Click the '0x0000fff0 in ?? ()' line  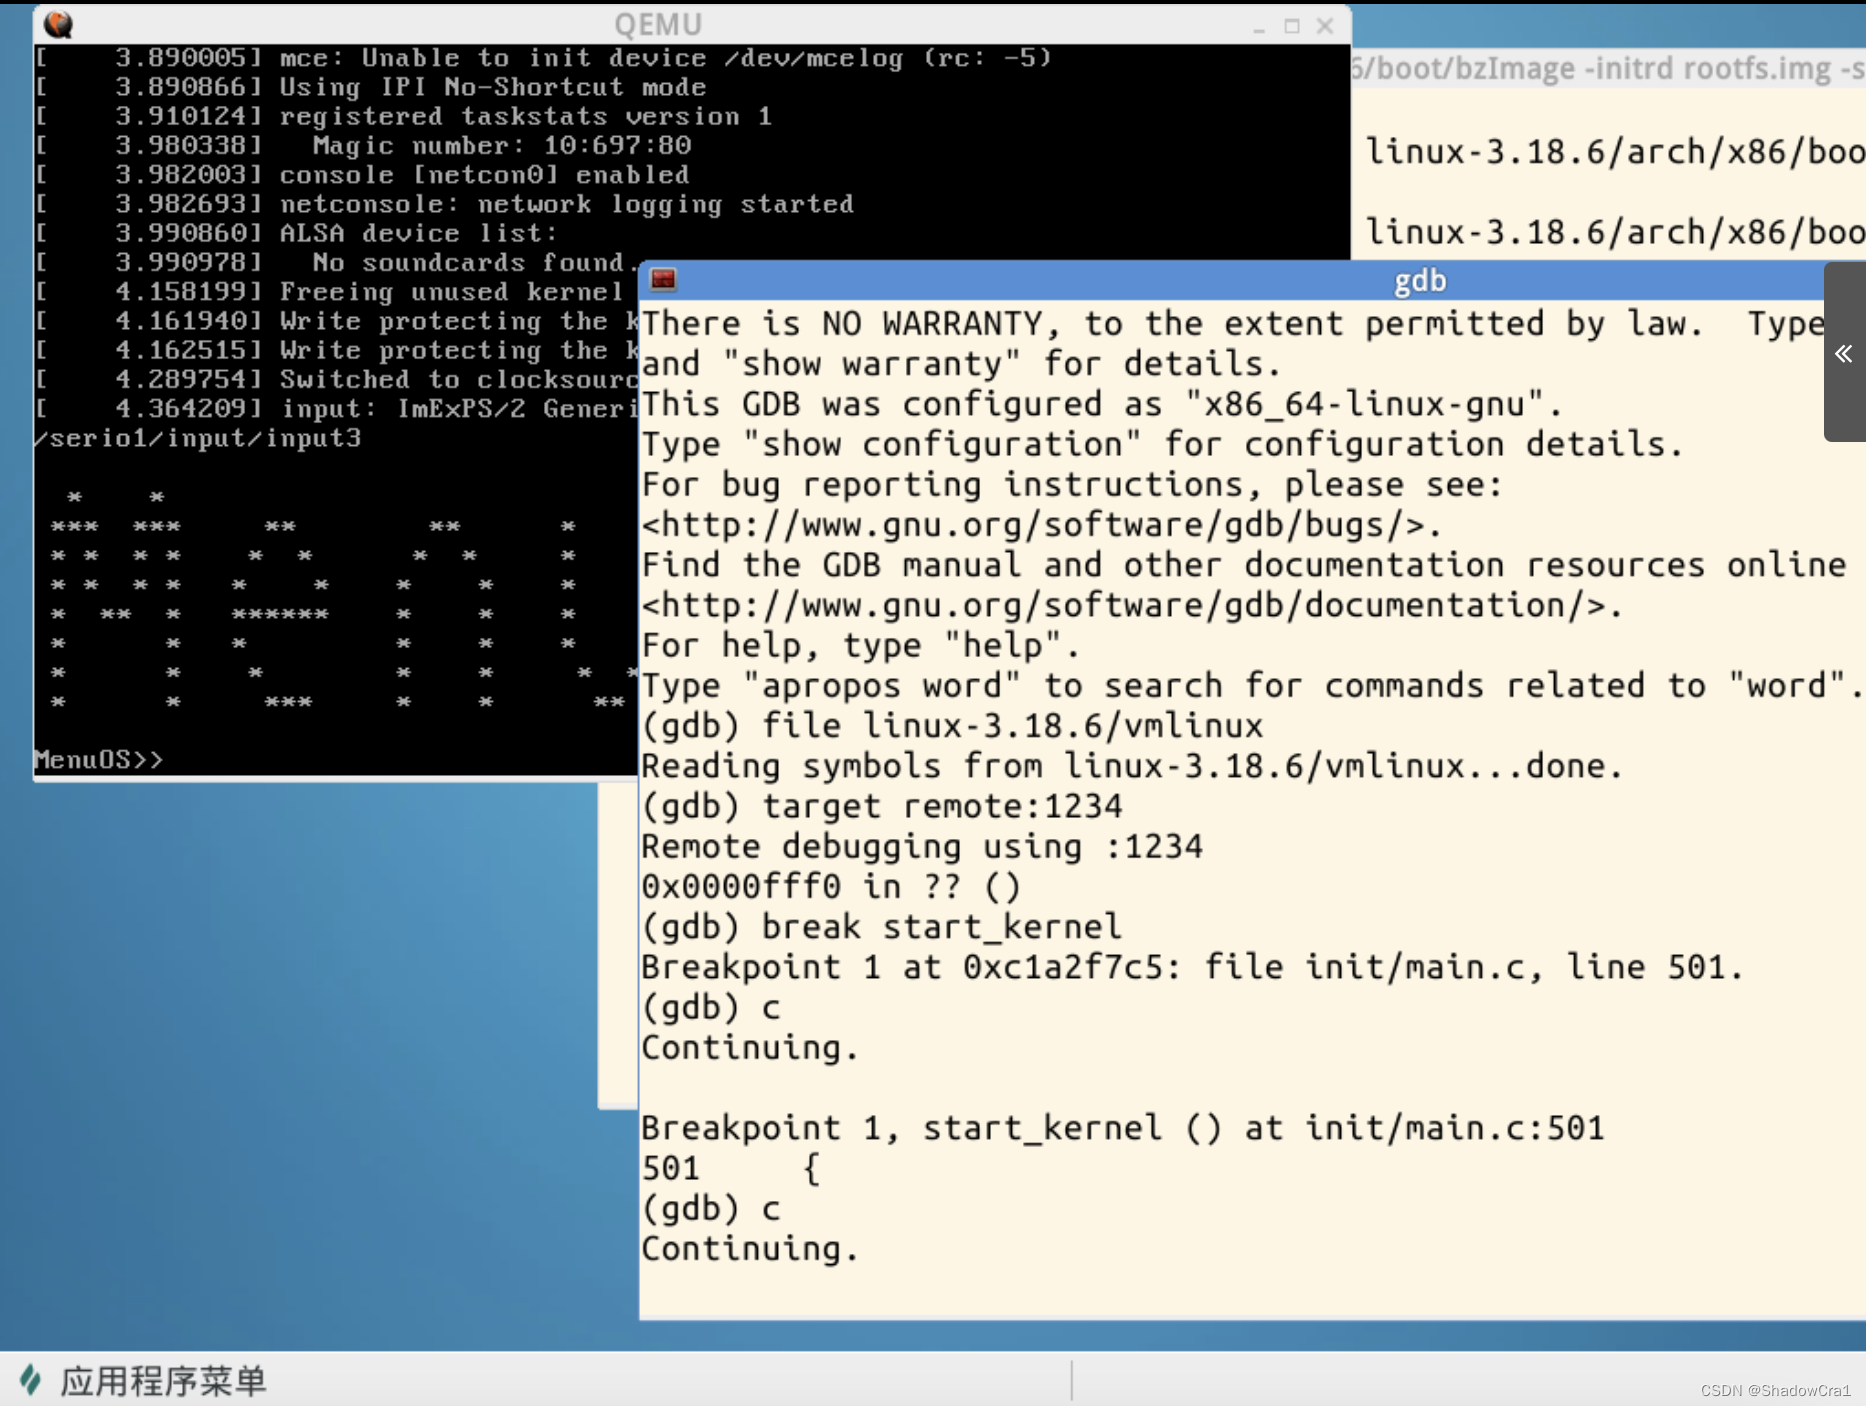click(831, 887)
